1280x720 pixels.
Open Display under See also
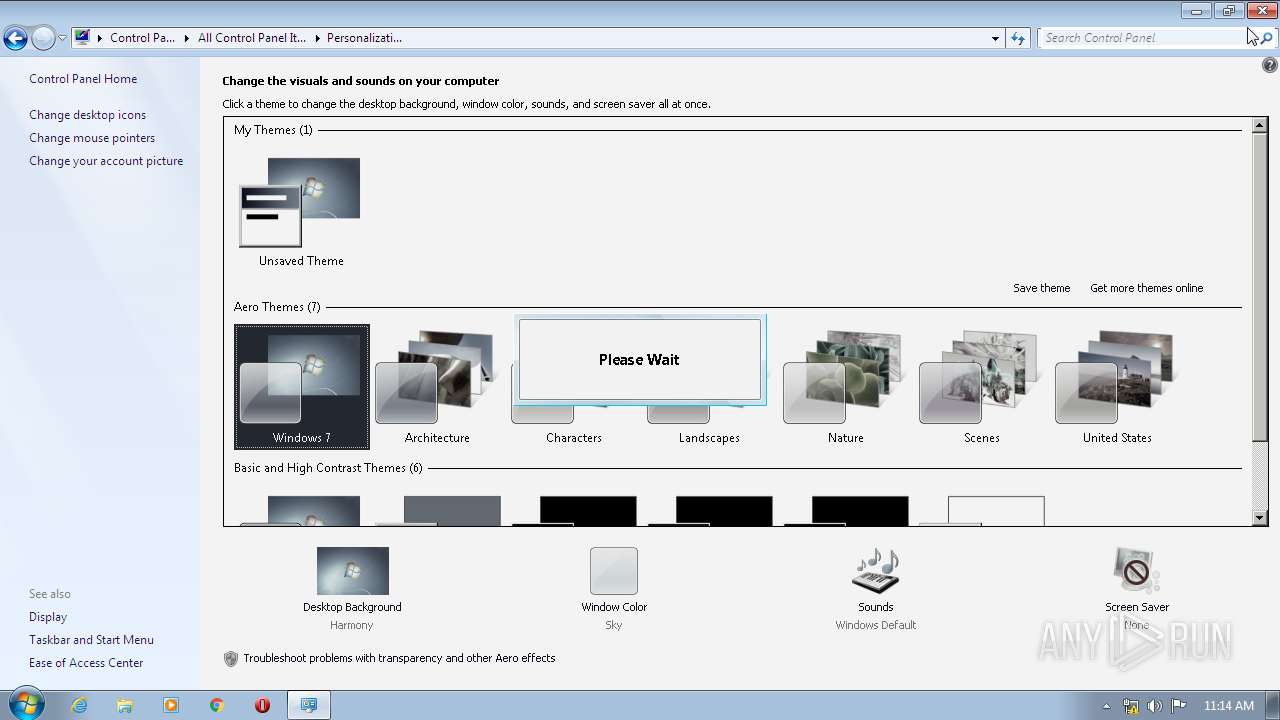(48, 617)
